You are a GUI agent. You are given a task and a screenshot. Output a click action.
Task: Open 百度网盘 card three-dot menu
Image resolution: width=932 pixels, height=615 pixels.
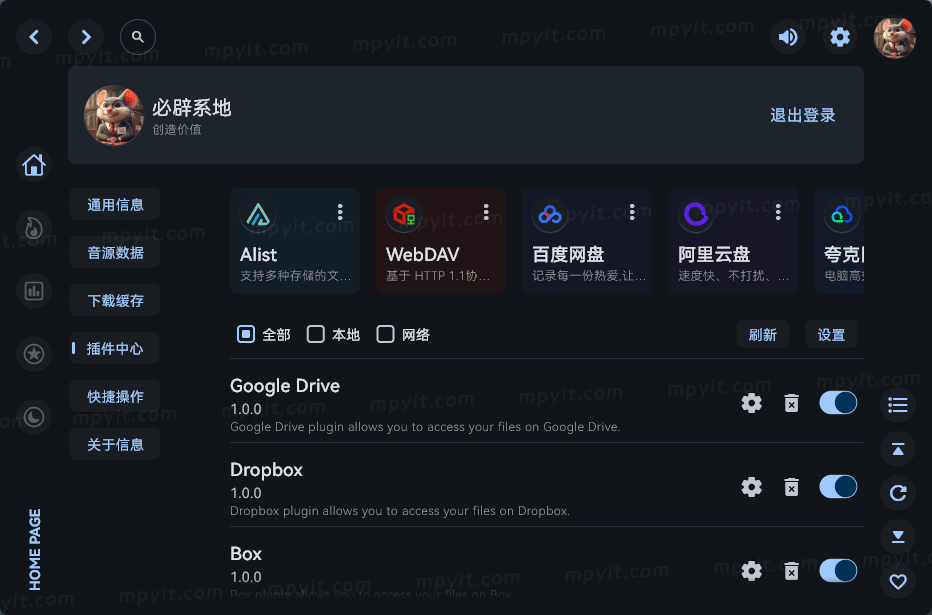pyautogui.click(x=632, y=212)
